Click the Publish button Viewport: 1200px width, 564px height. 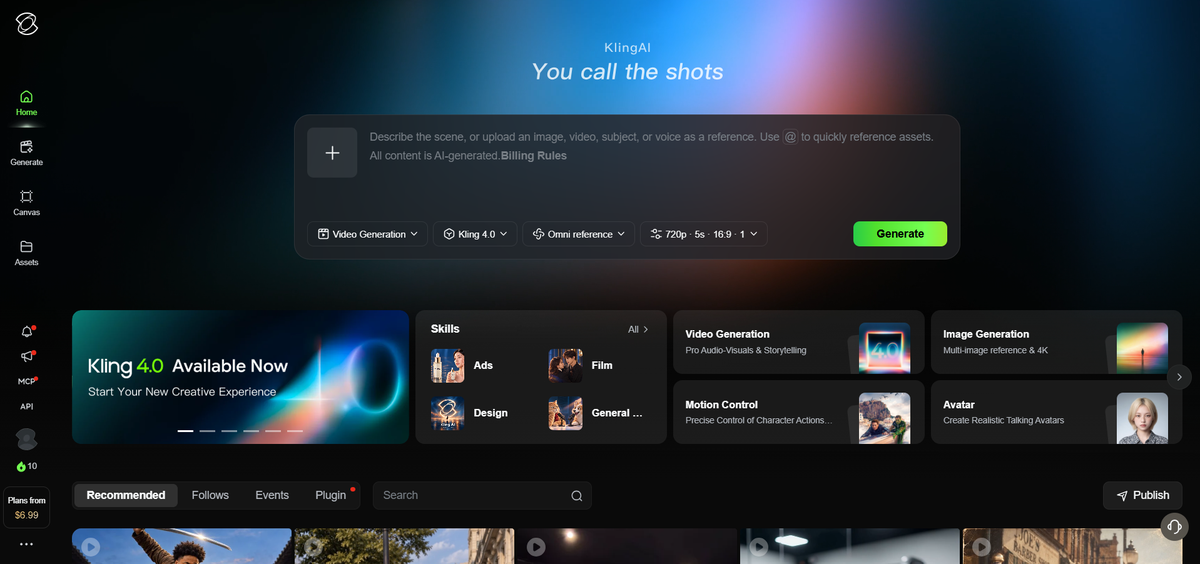pos(1143,495)
